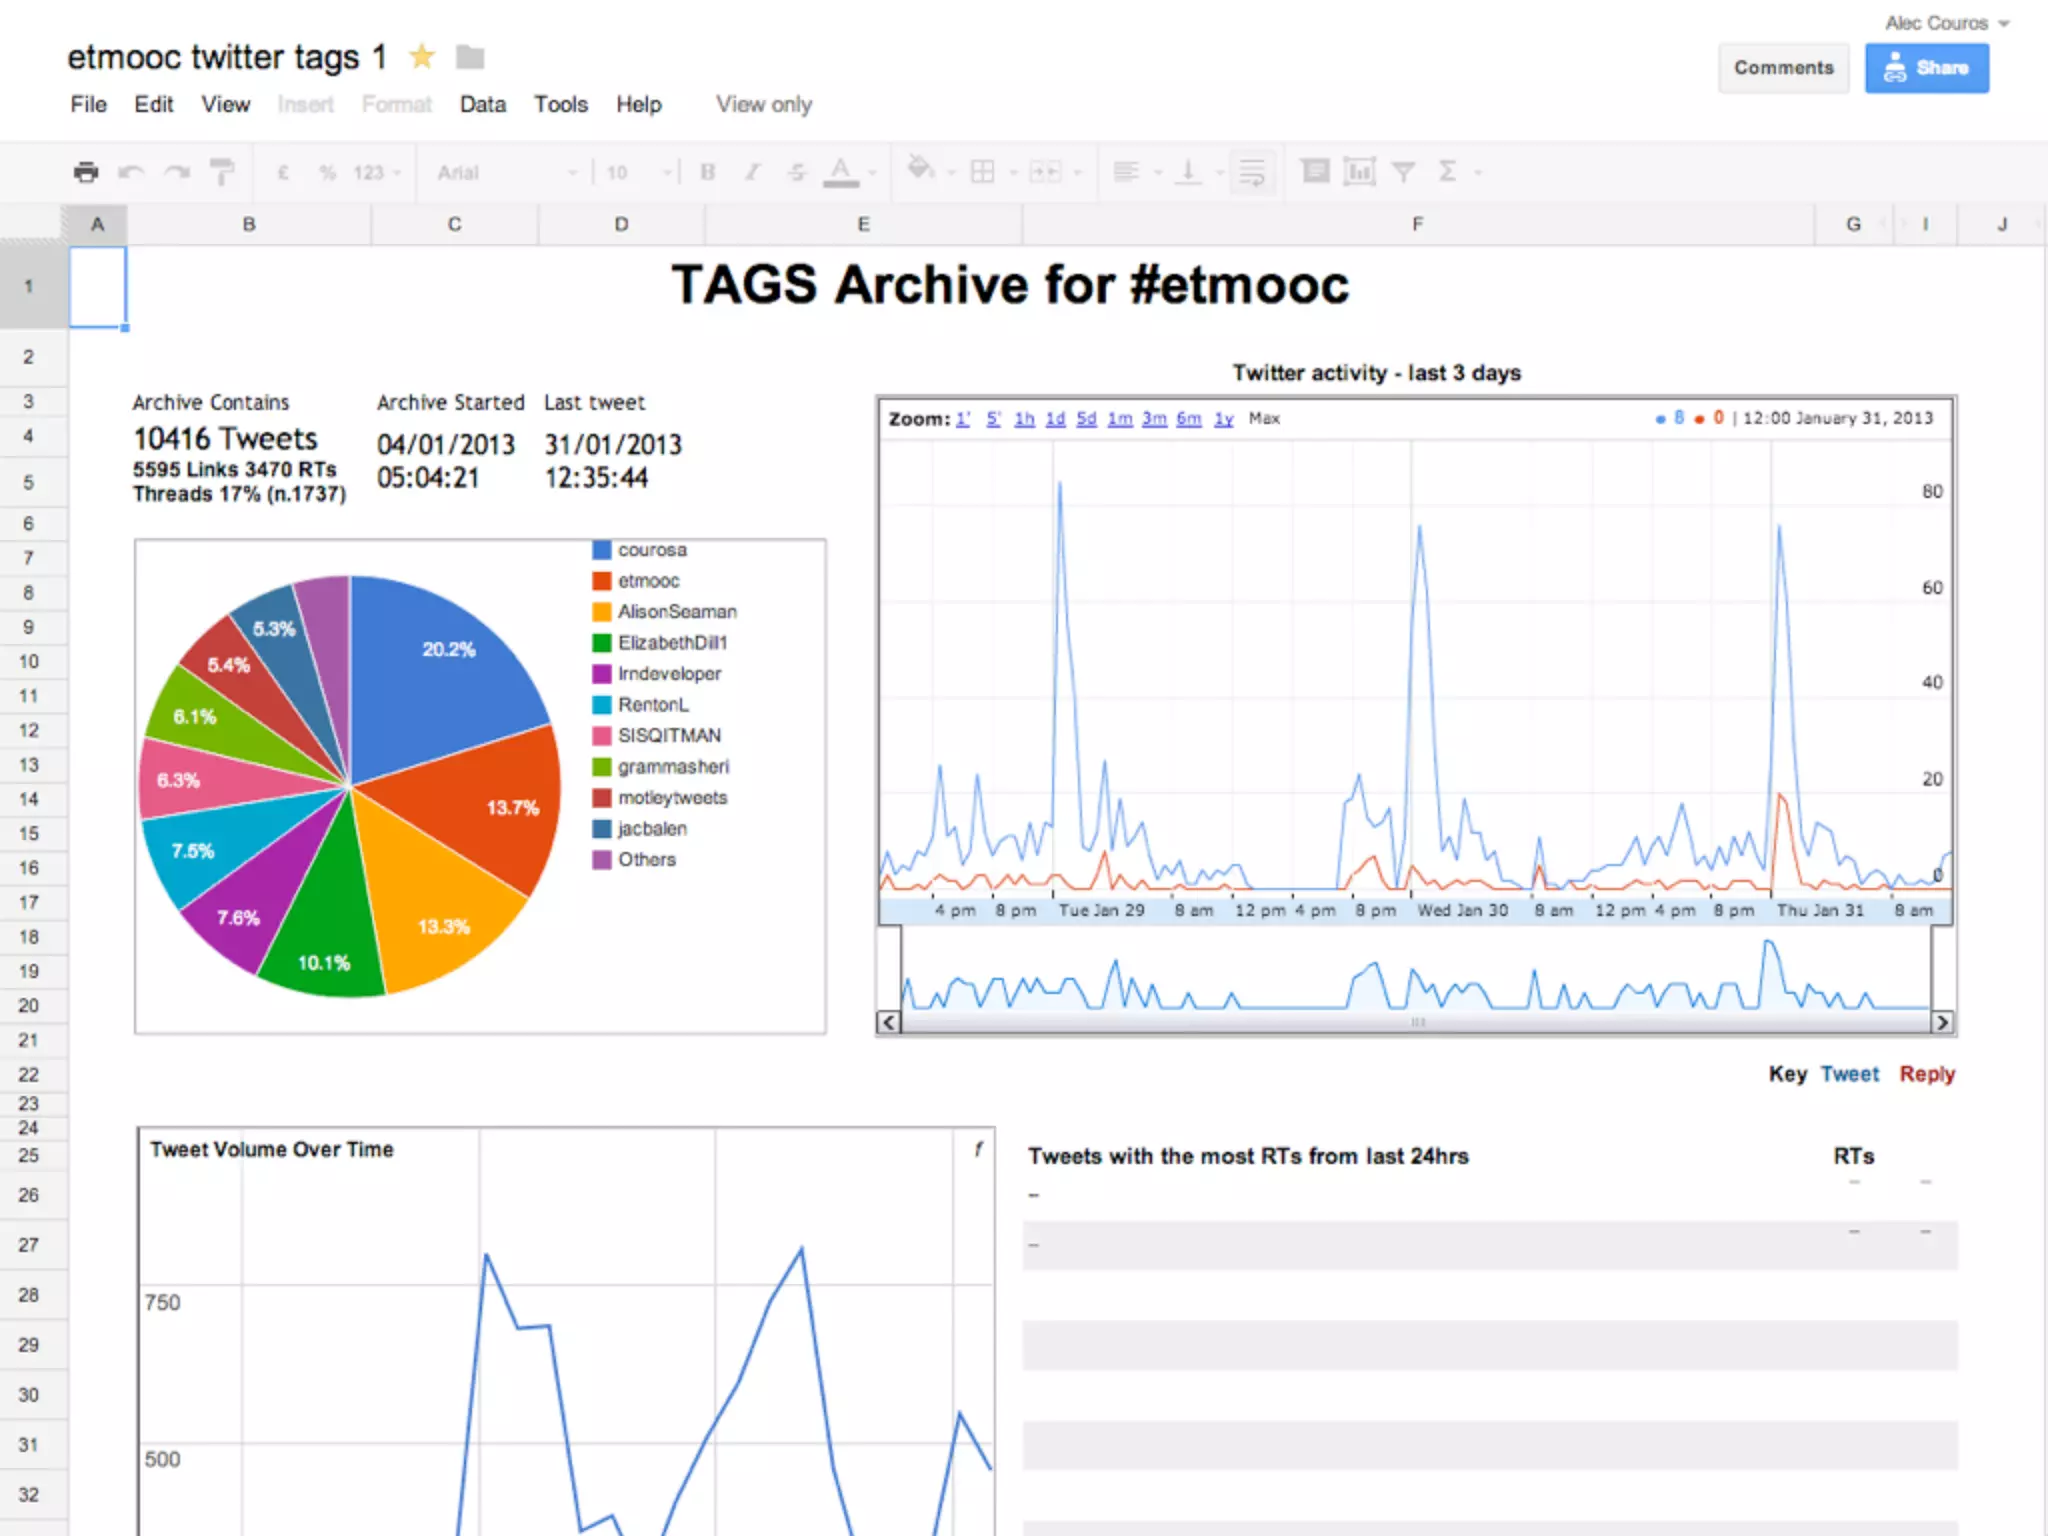Click the print icon in toolbar
The image size is (2048, 1536).
[x=86, y=172]
